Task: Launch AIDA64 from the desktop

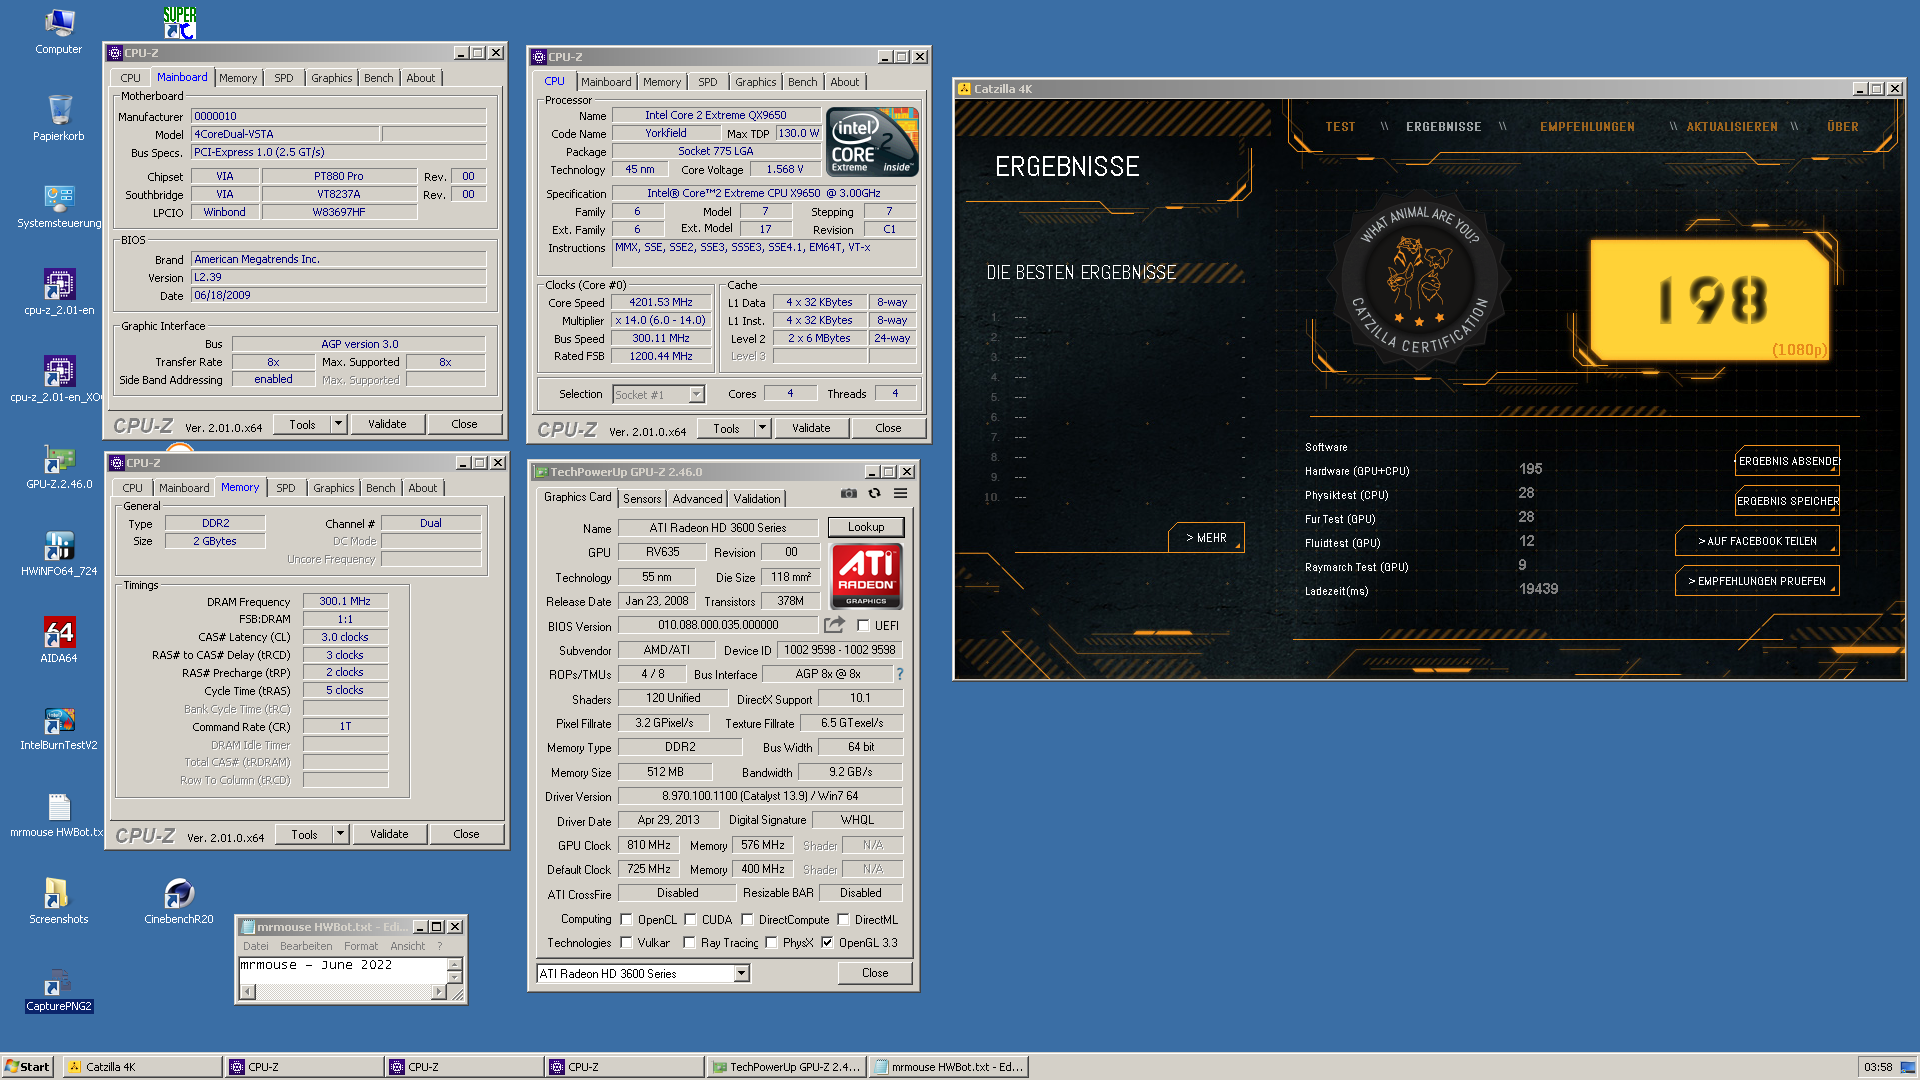Action: pyautogui.click(x=59, y=639)
